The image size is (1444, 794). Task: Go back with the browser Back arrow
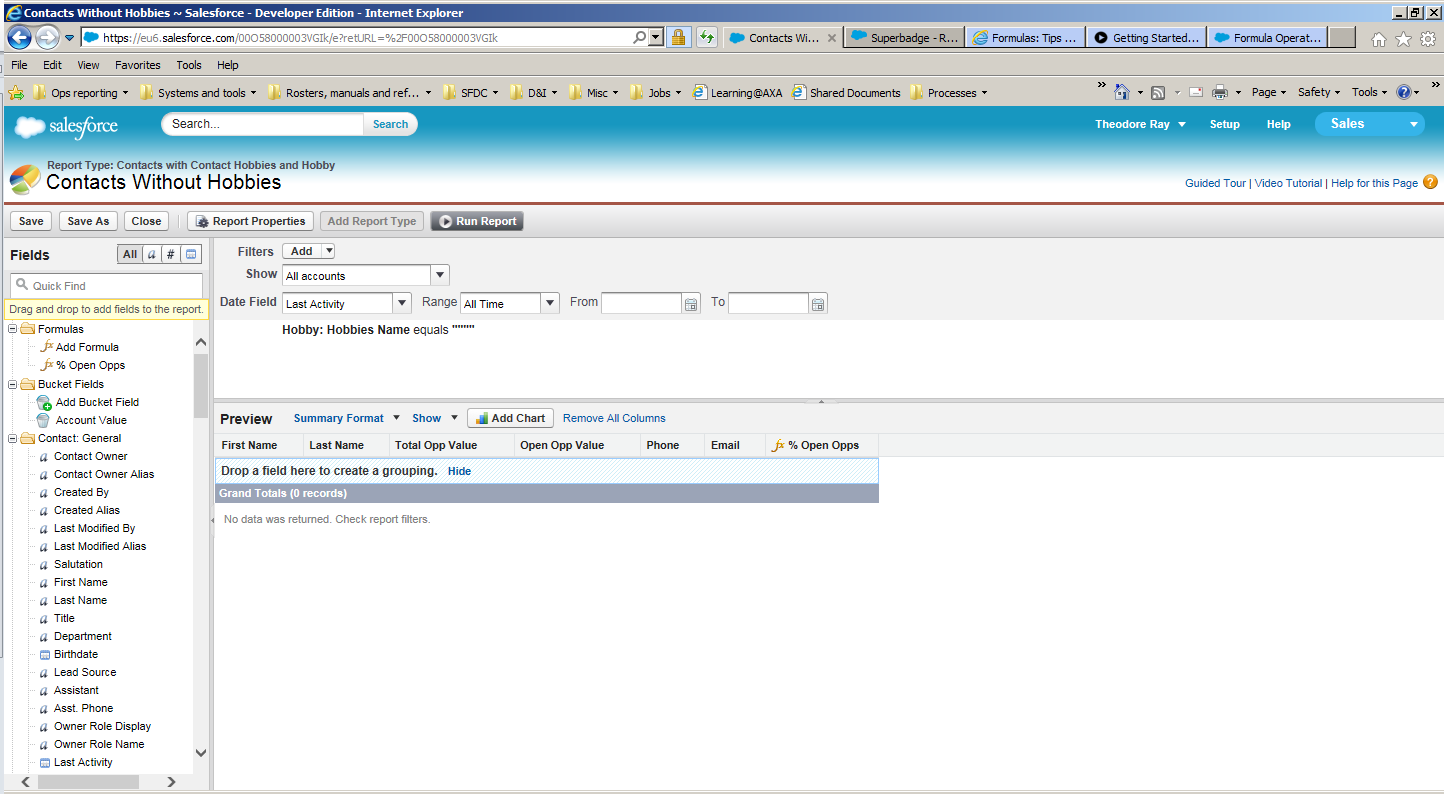19,38
